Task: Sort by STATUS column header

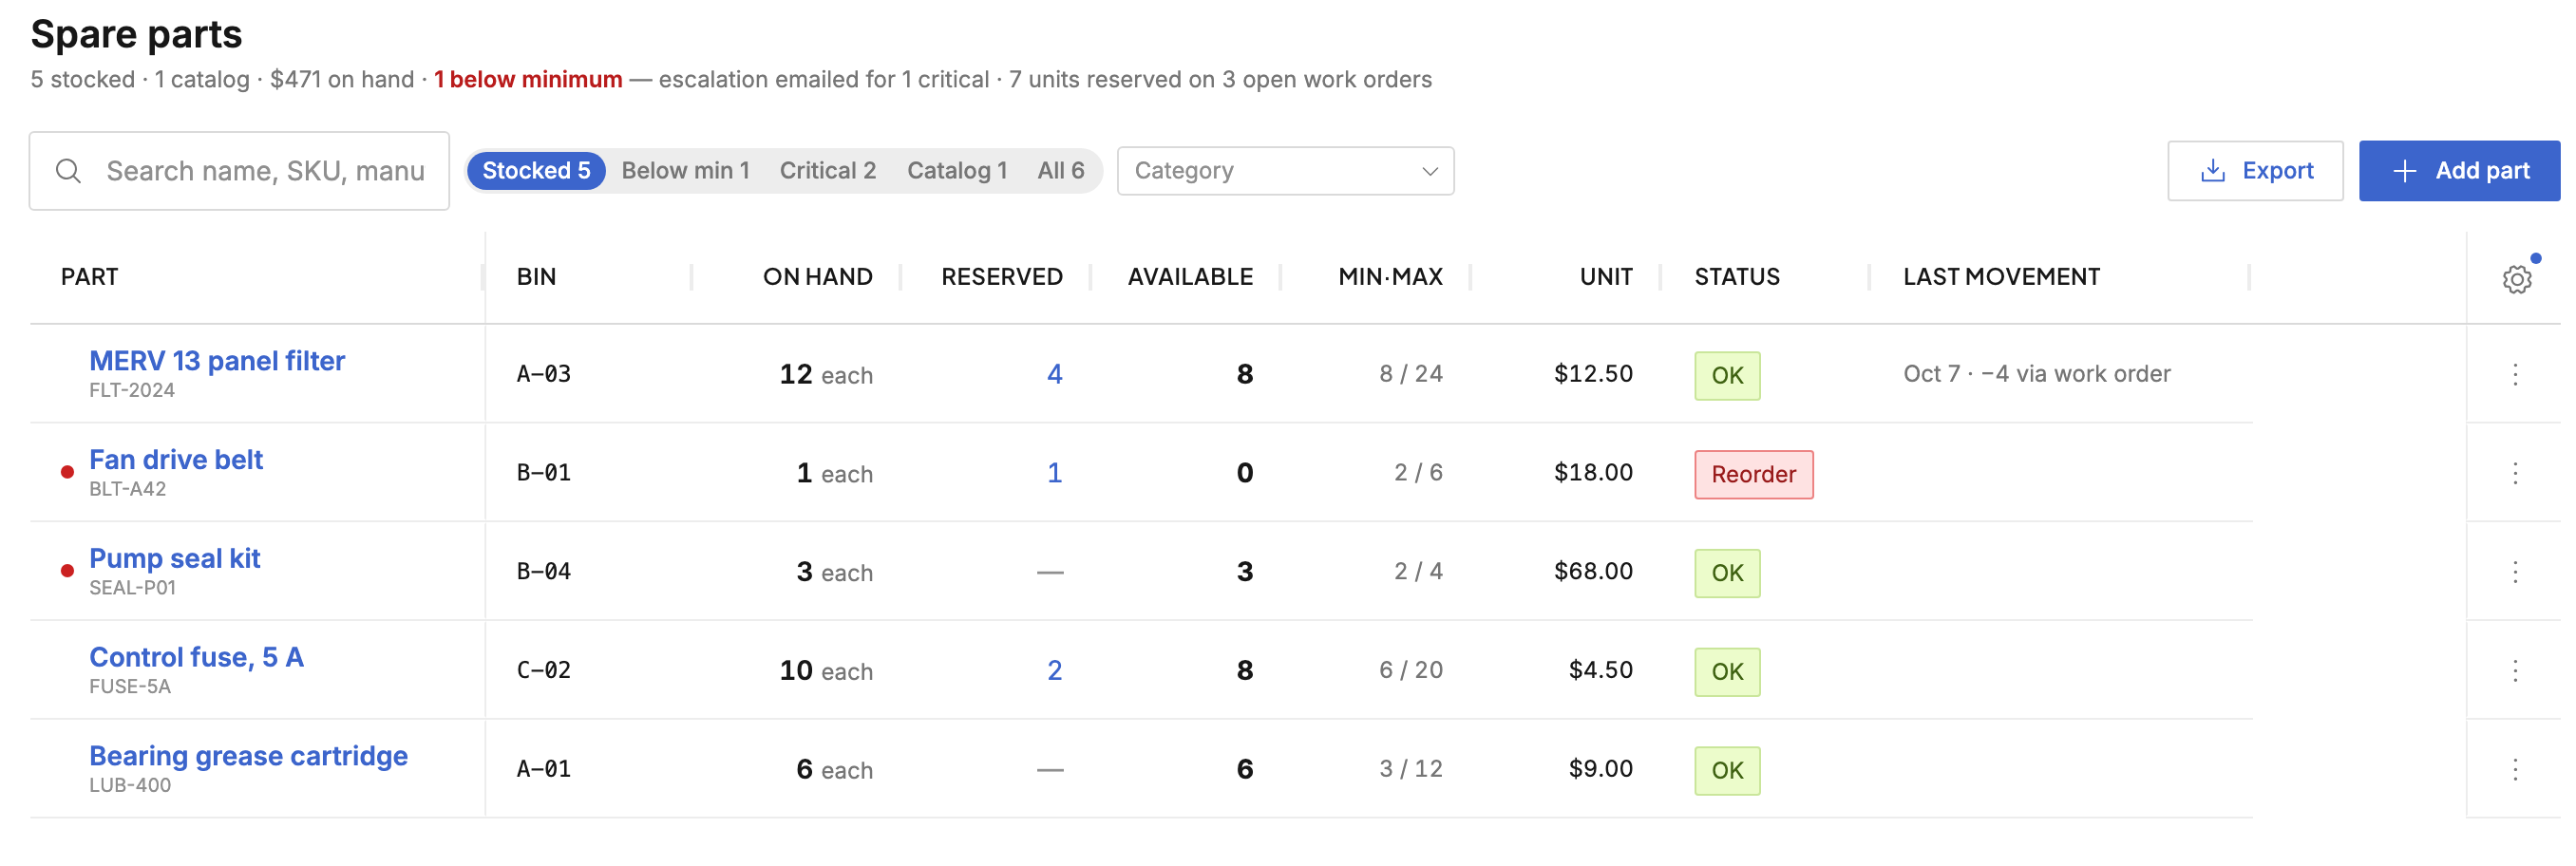Action: coord(1737,277)
